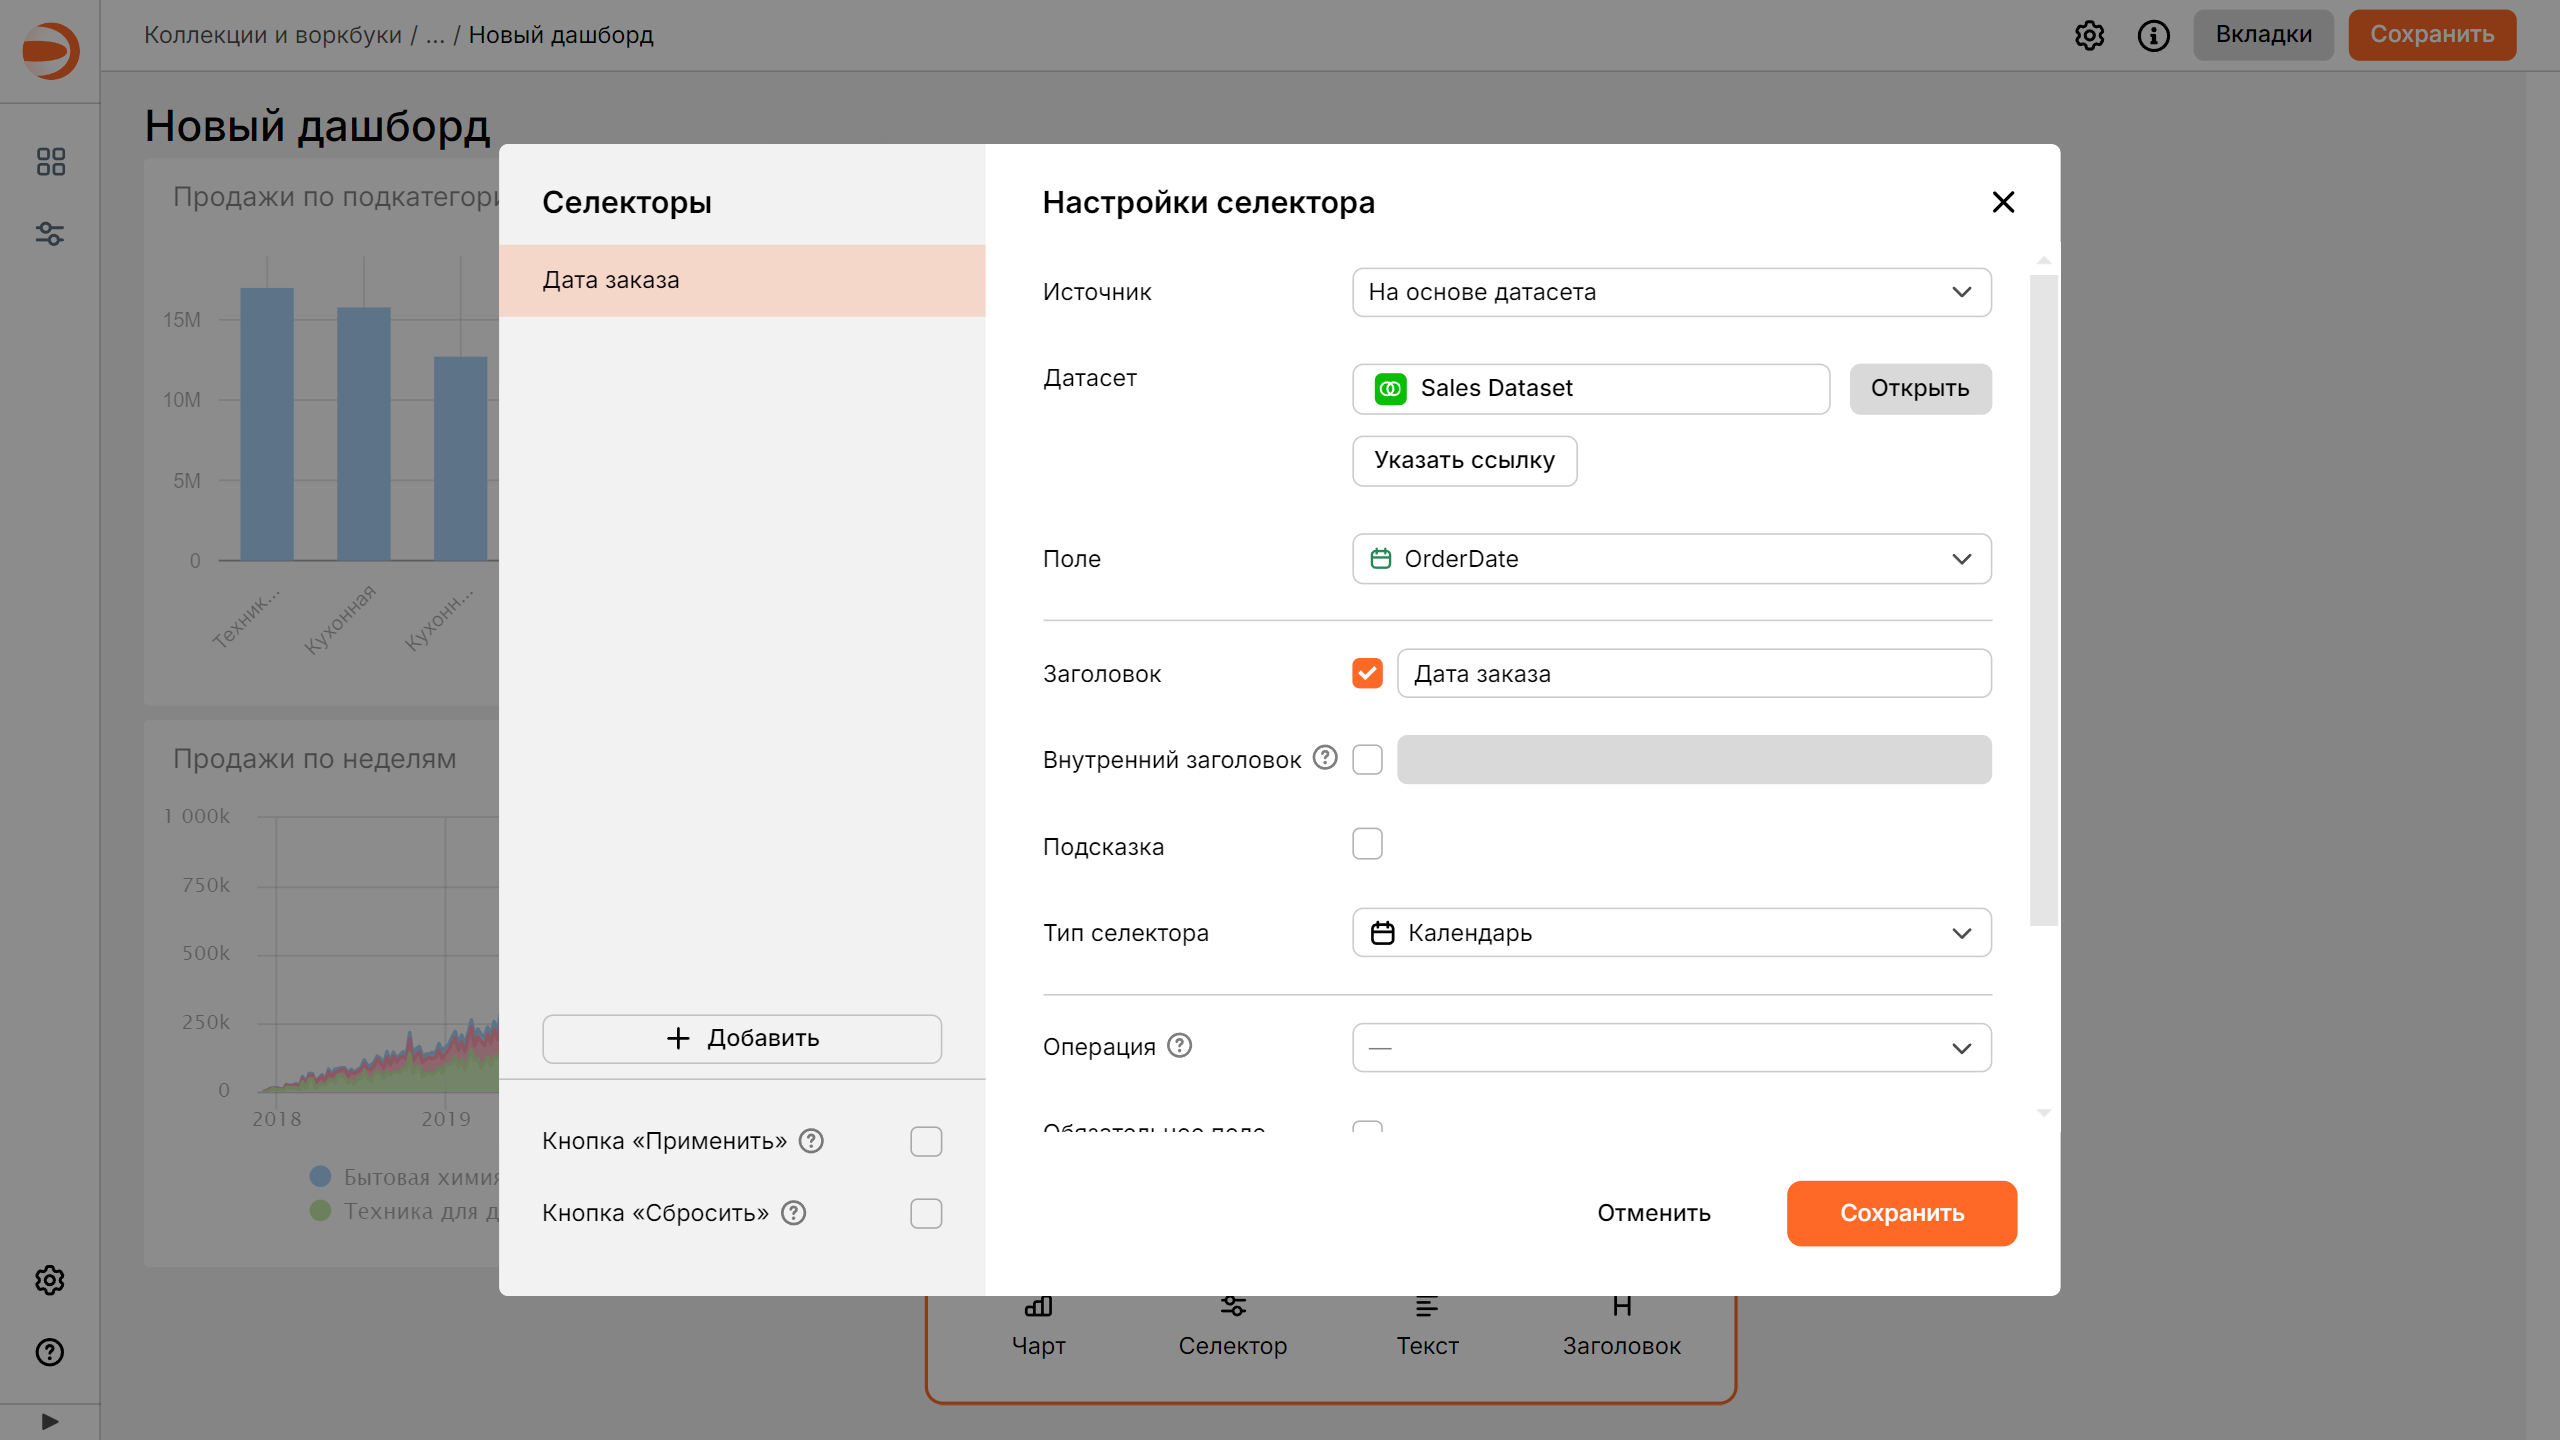Image resolution: width=2560 pixels, height=1440 pixels.
Task: Uncheck the Заголовок checkbox
Action: 1367,673
